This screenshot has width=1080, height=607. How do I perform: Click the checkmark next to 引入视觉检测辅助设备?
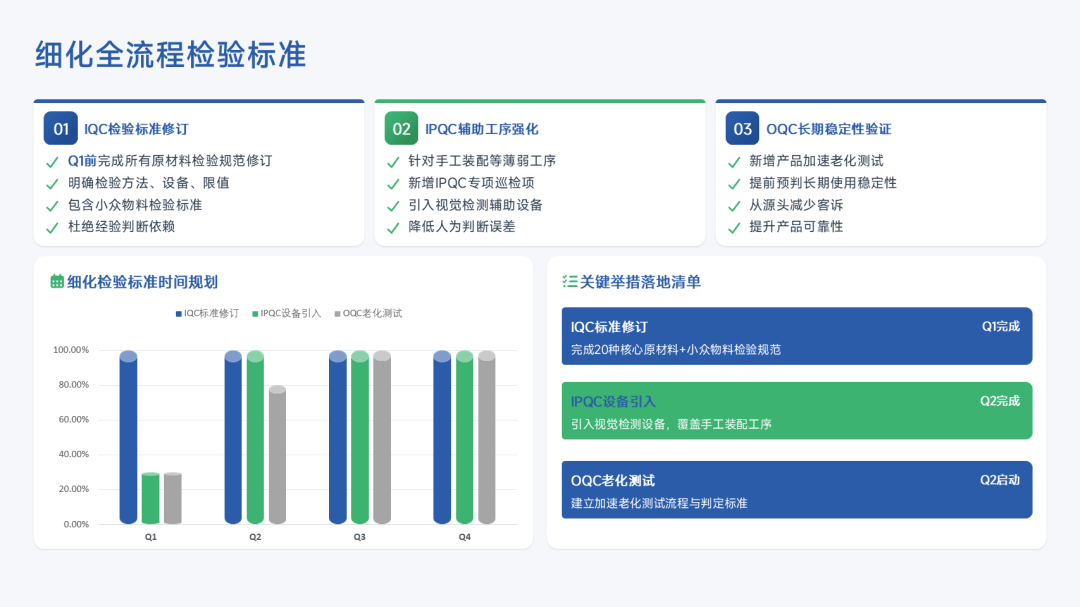click(393, 205)
